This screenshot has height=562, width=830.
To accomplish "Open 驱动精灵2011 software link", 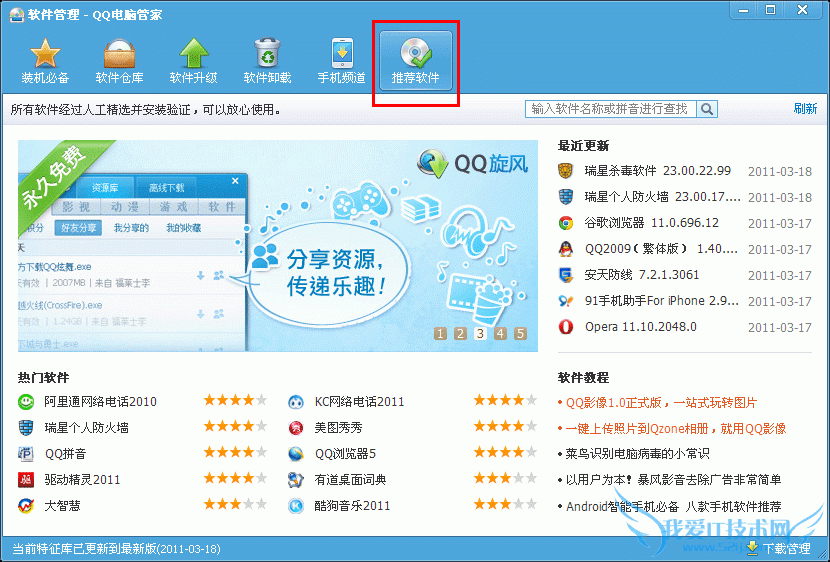I will (82, 479).
